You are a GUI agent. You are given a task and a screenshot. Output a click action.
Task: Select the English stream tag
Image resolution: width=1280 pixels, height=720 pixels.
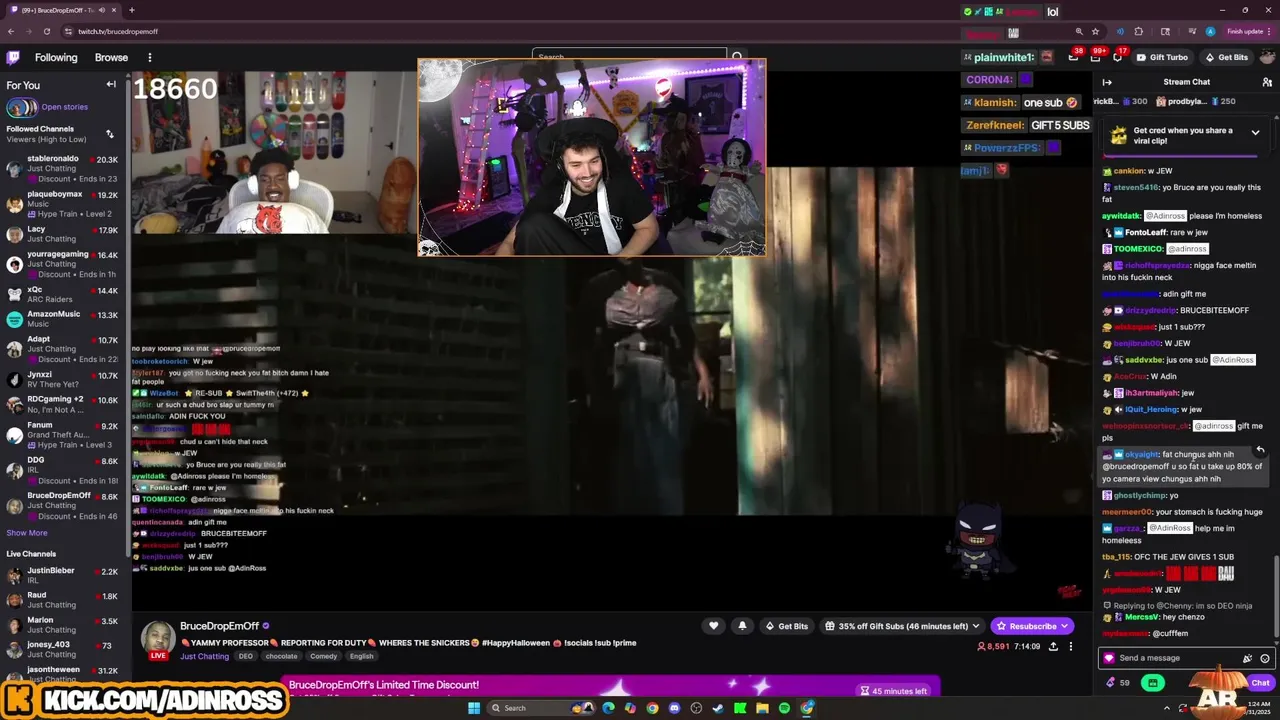click(x=361, y=657)
